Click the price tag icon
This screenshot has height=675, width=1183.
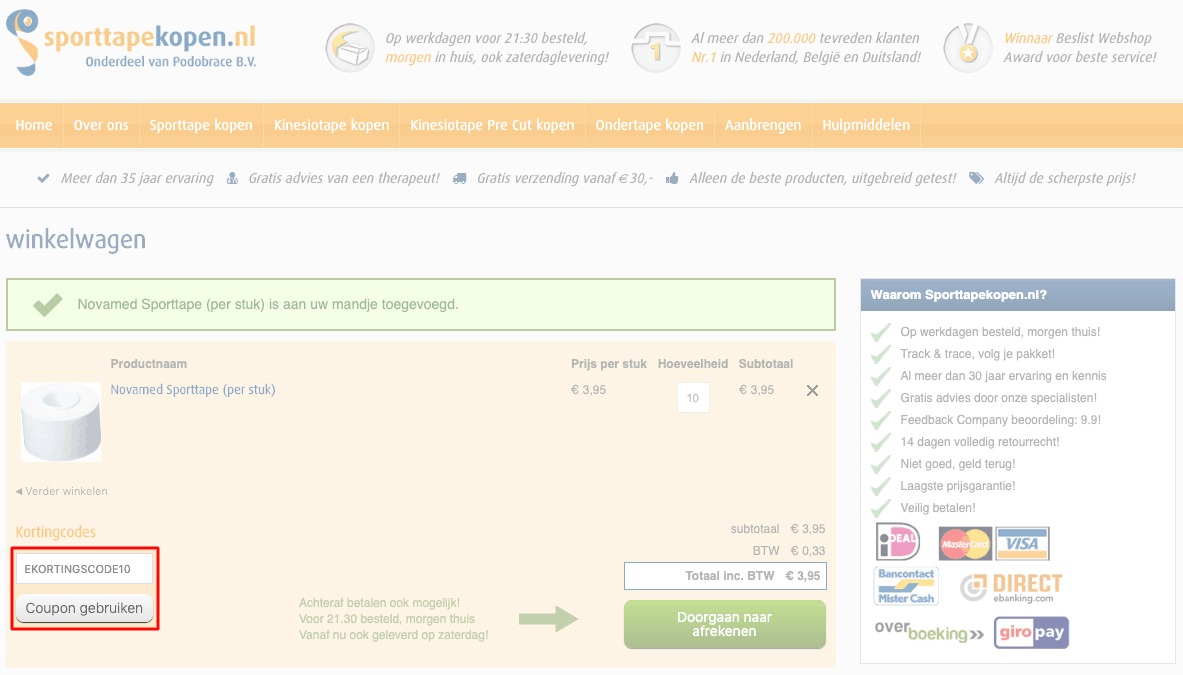point(976,179)
